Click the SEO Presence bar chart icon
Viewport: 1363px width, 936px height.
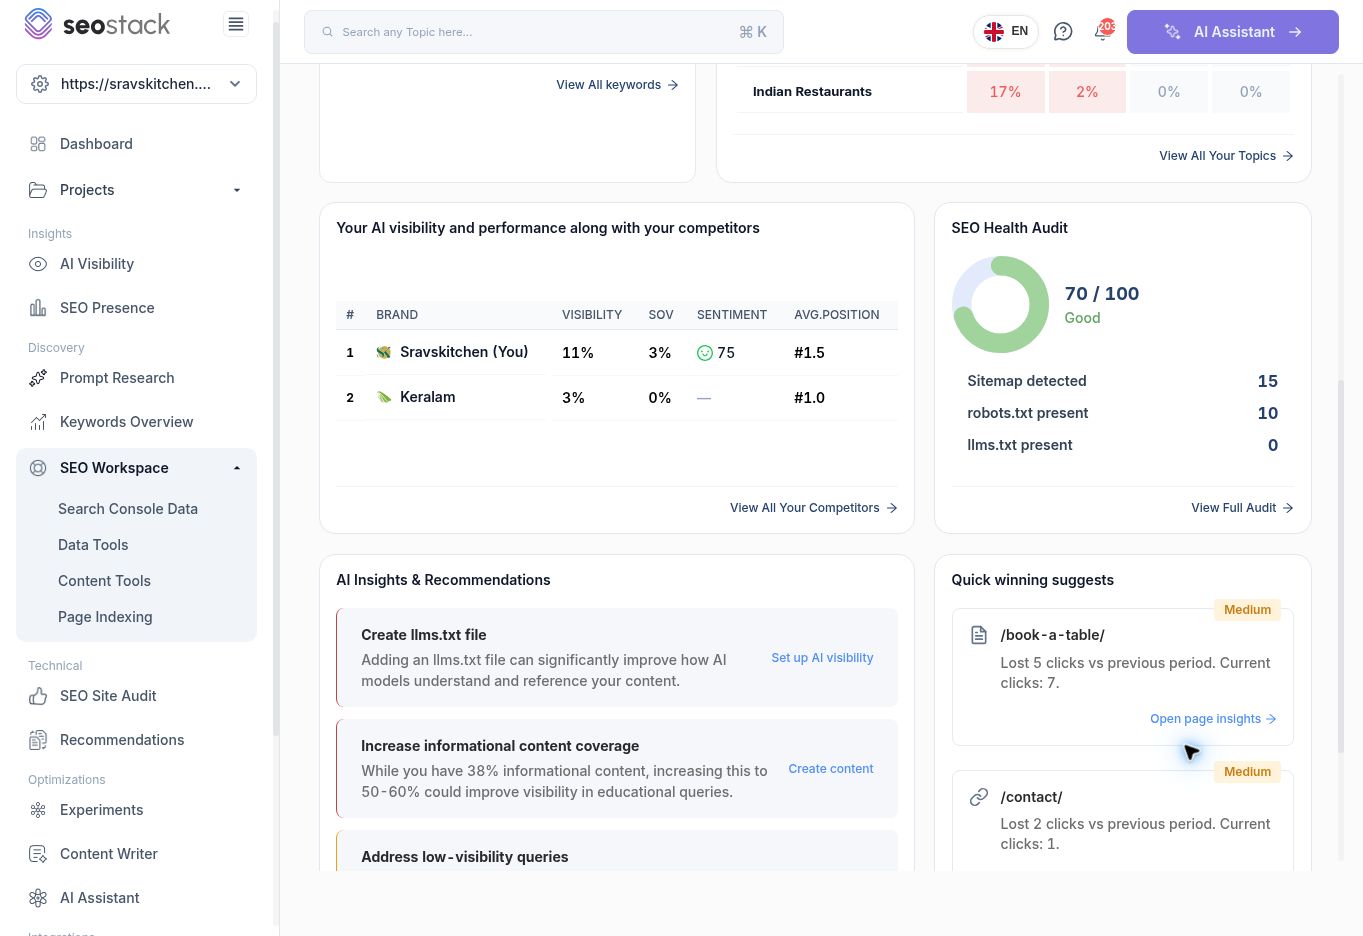coord(38,308)
